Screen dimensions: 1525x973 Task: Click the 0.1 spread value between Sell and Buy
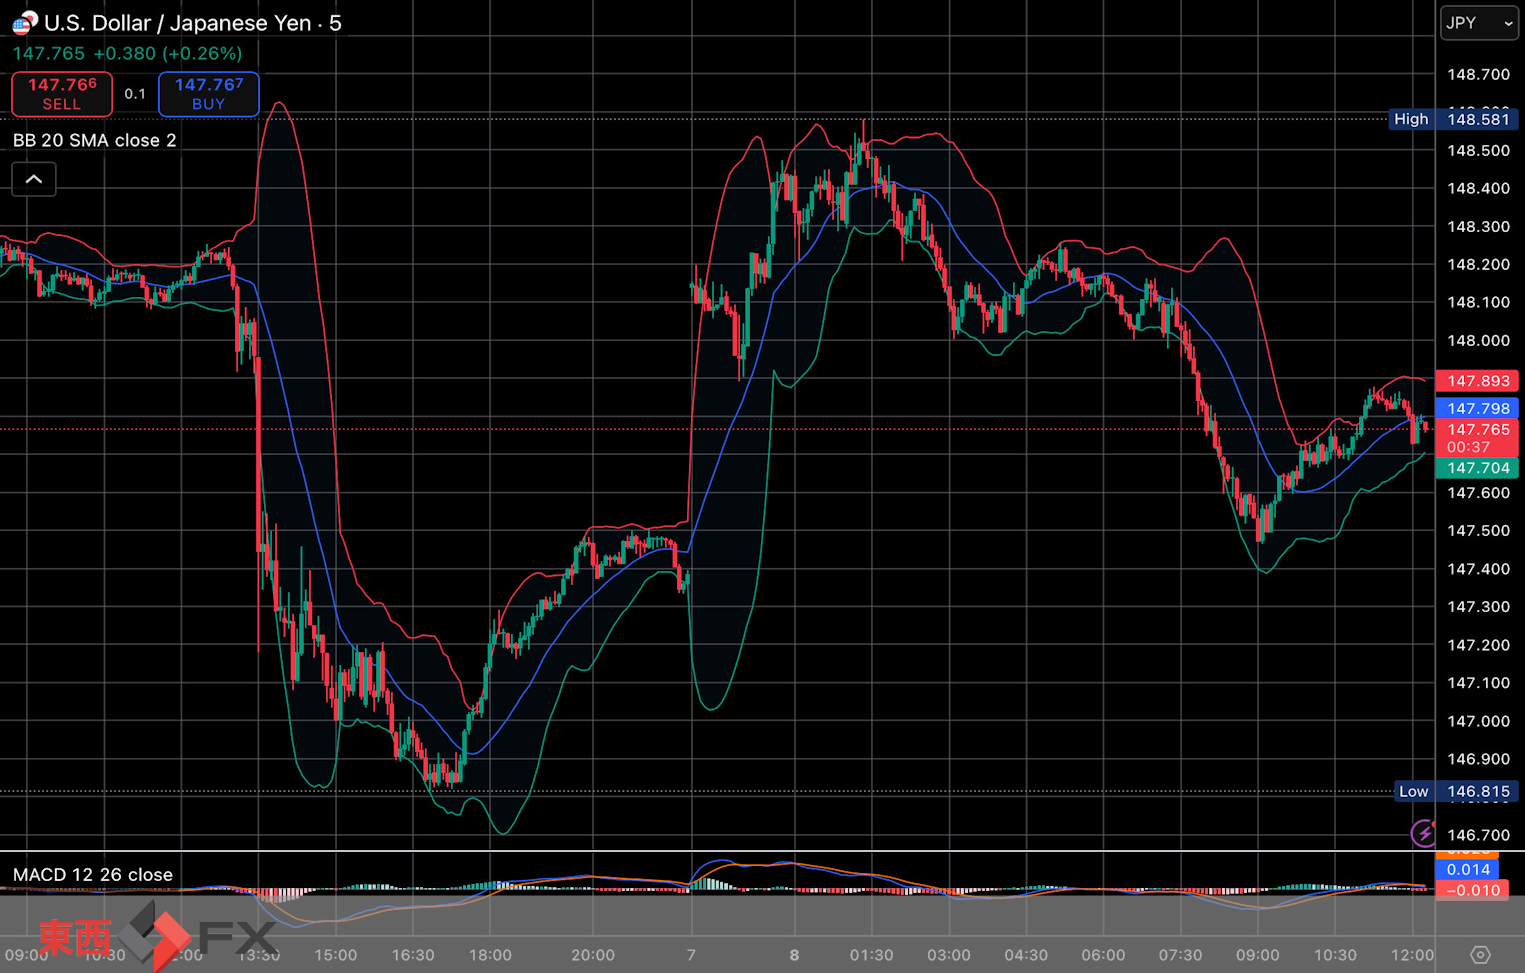click(135, 94)
